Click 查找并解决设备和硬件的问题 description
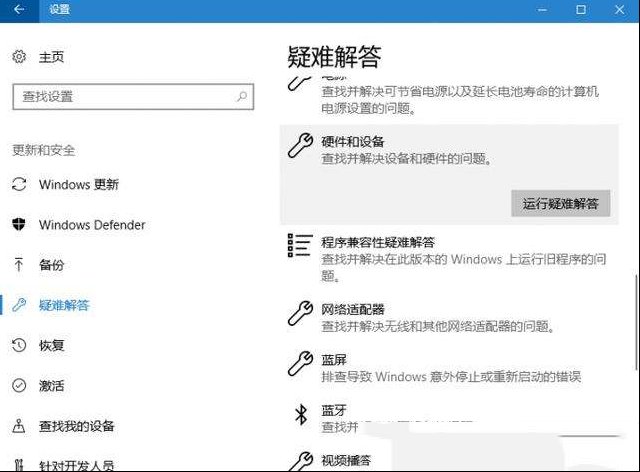 pyautogui.click(x=407, y=158)
